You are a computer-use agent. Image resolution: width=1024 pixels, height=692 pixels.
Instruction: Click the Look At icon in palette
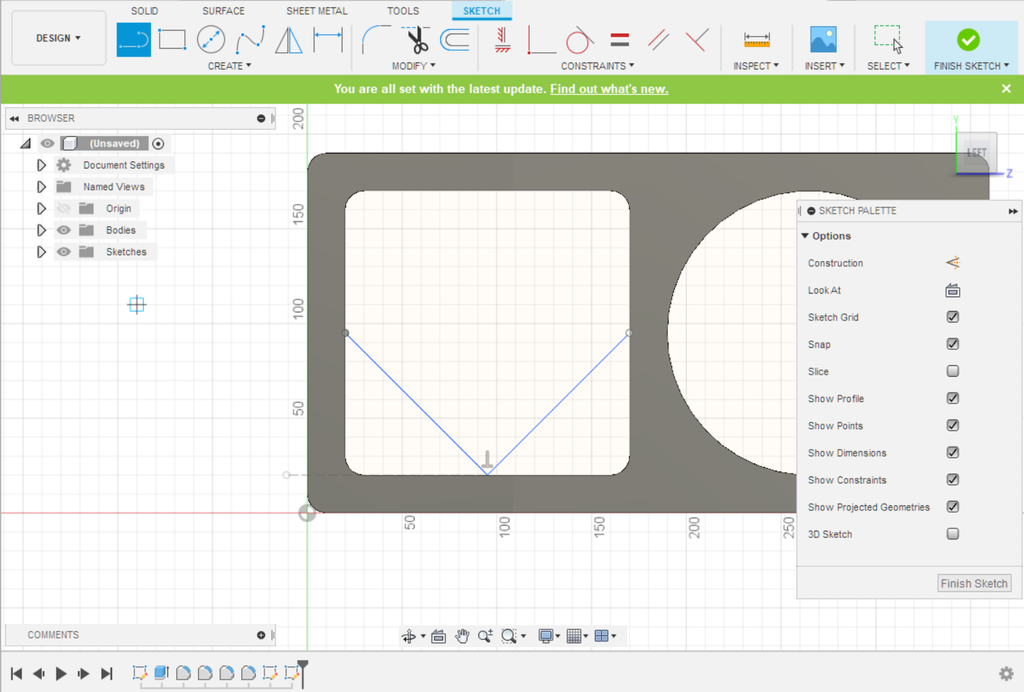tap(952, 291)
